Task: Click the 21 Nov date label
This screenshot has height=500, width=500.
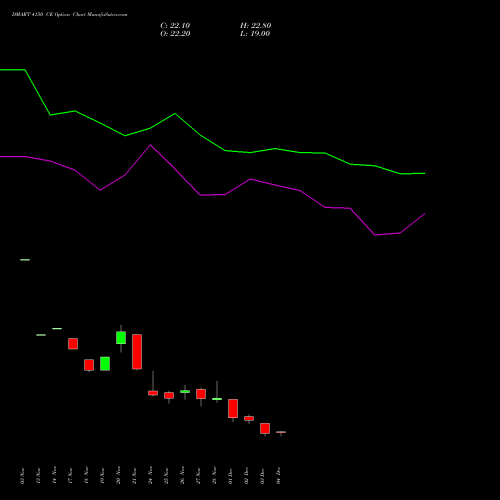Action: click(134, 475)
